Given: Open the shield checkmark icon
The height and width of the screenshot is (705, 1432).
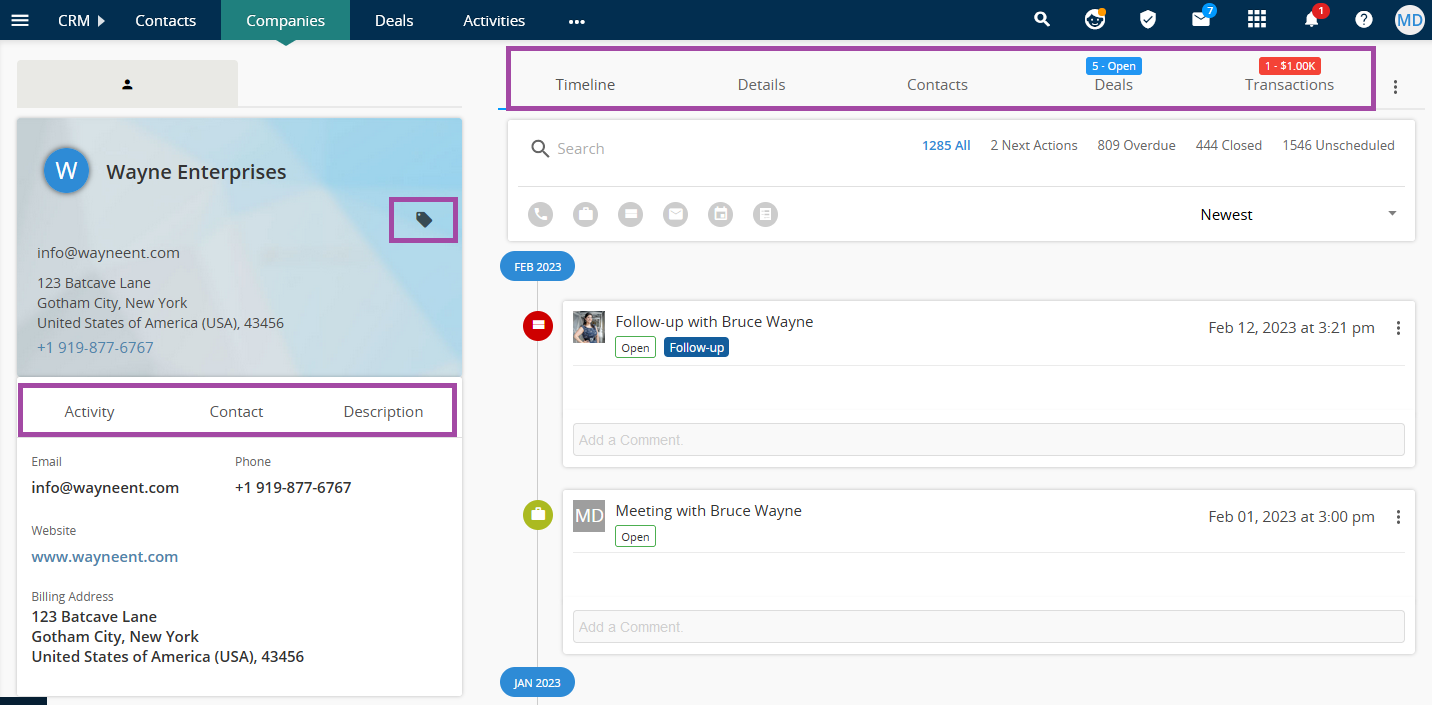Looking at the screenshot, I should (1148, 20).
